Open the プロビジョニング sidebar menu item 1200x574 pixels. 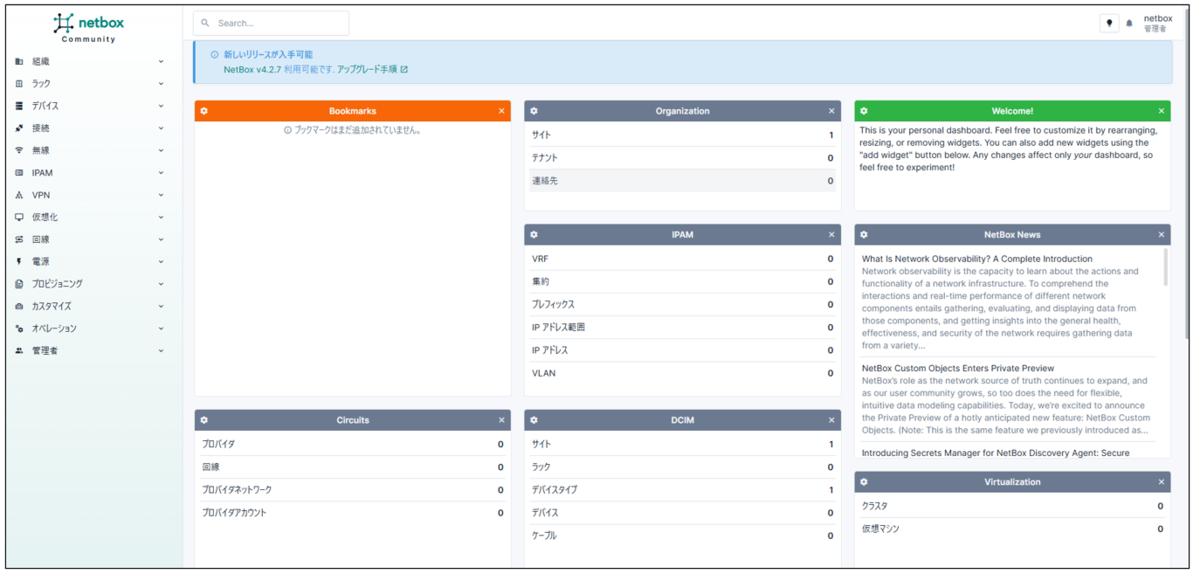[x=90, y=284]
